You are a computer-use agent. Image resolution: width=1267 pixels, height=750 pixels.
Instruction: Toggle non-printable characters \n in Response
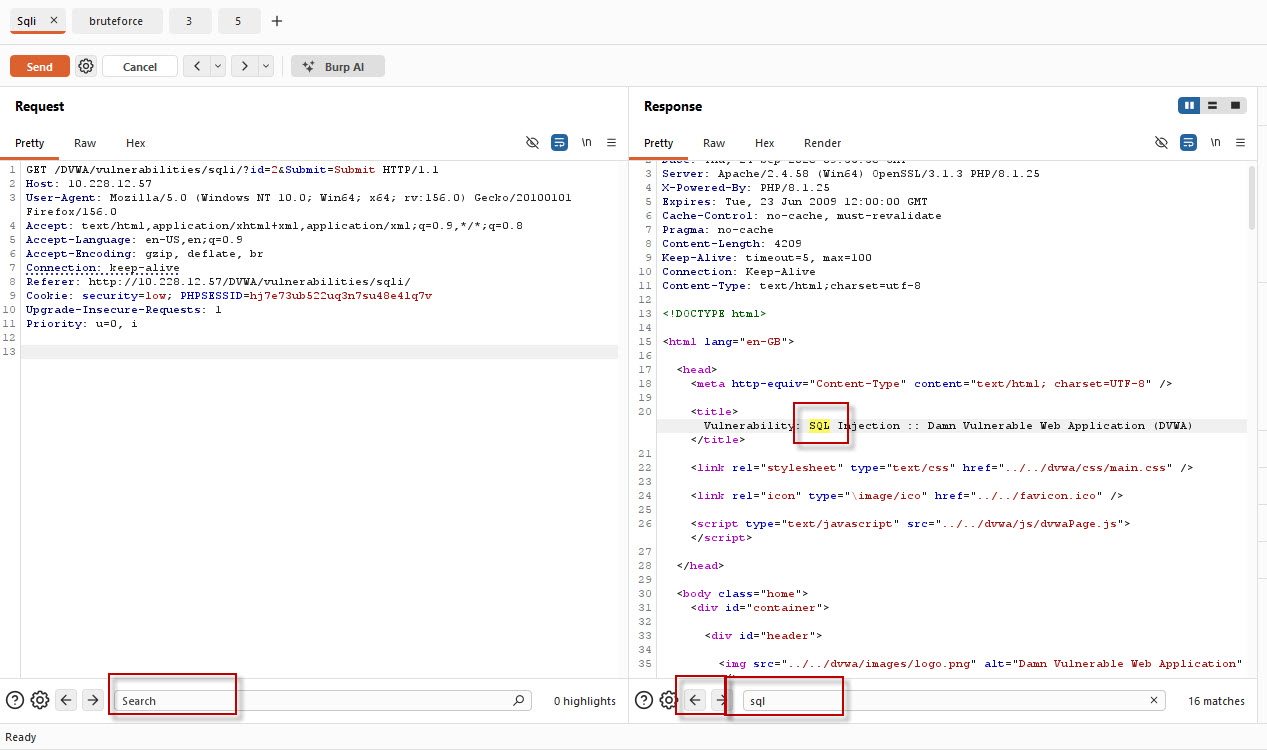(x=1215, y=143)
